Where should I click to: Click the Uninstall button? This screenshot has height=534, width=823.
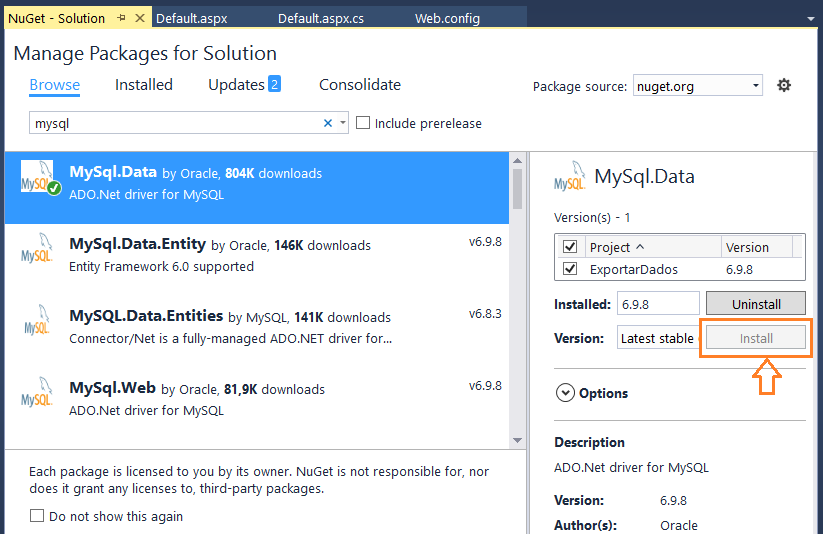tap(756, 303)
